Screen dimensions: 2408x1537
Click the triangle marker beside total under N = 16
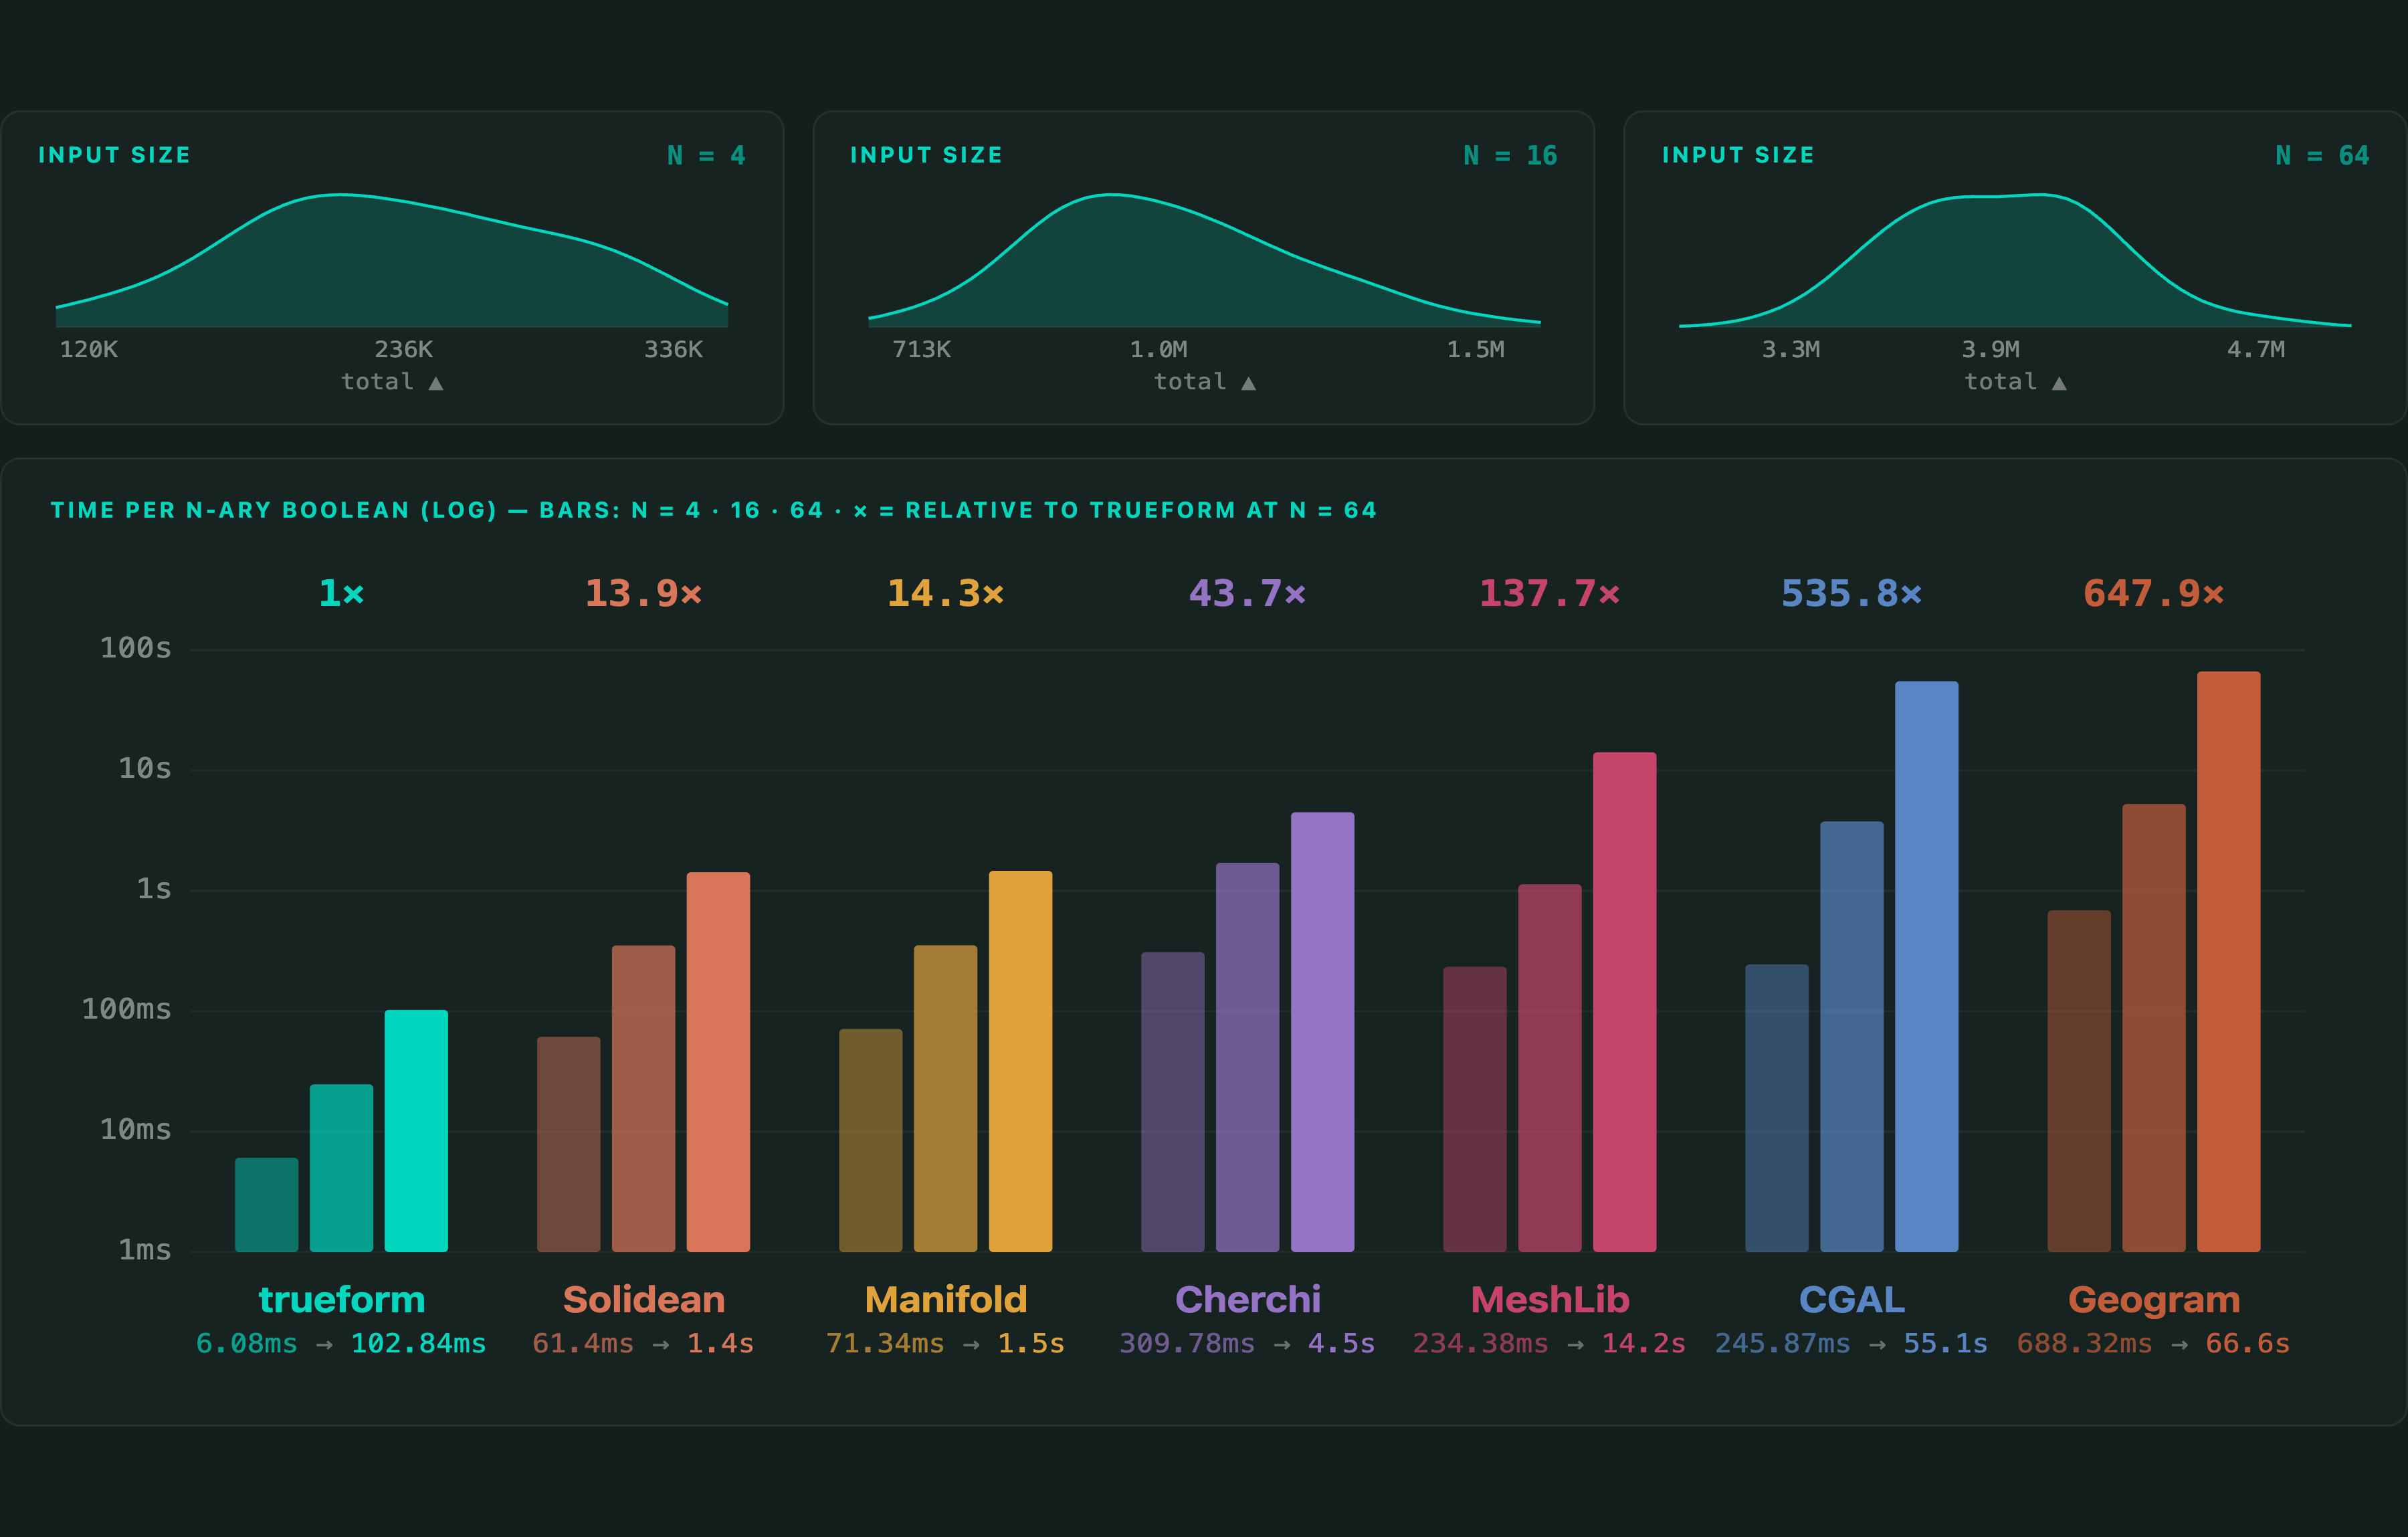click(1248, 383)
